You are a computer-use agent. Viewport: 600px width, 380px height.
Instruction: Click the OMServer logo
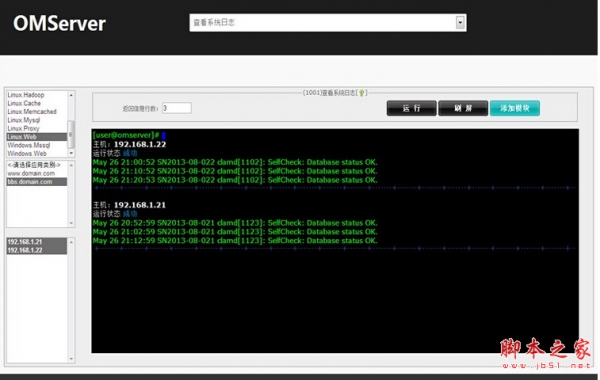click(x=59, y=23)
